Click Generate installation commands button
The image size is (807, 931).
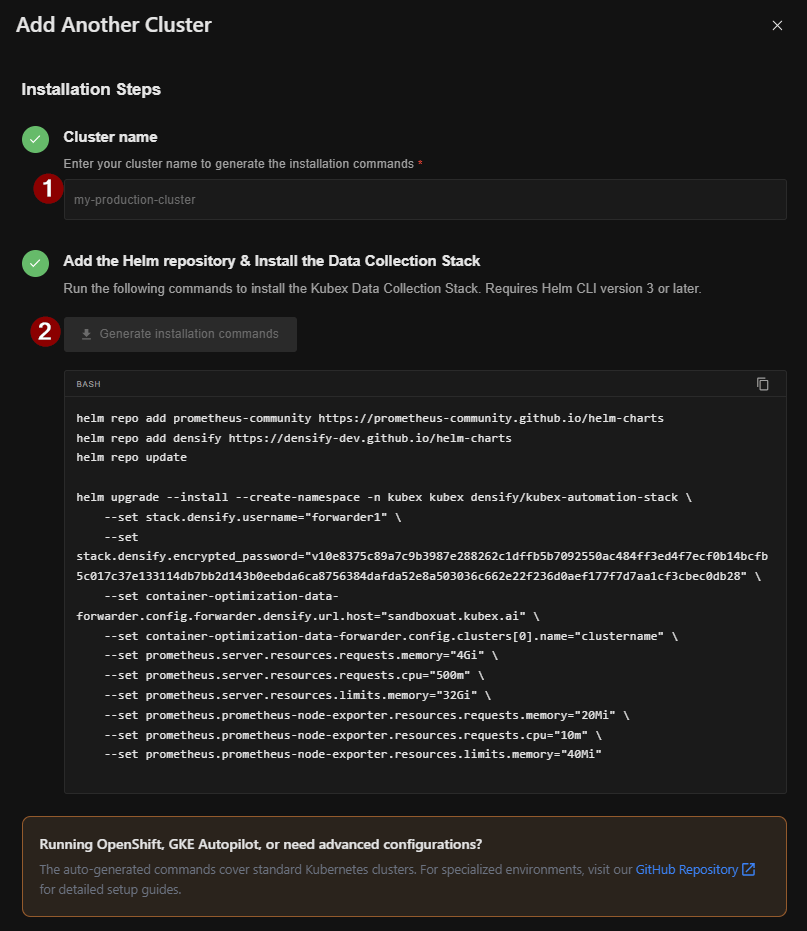click(x=181, y=334)
